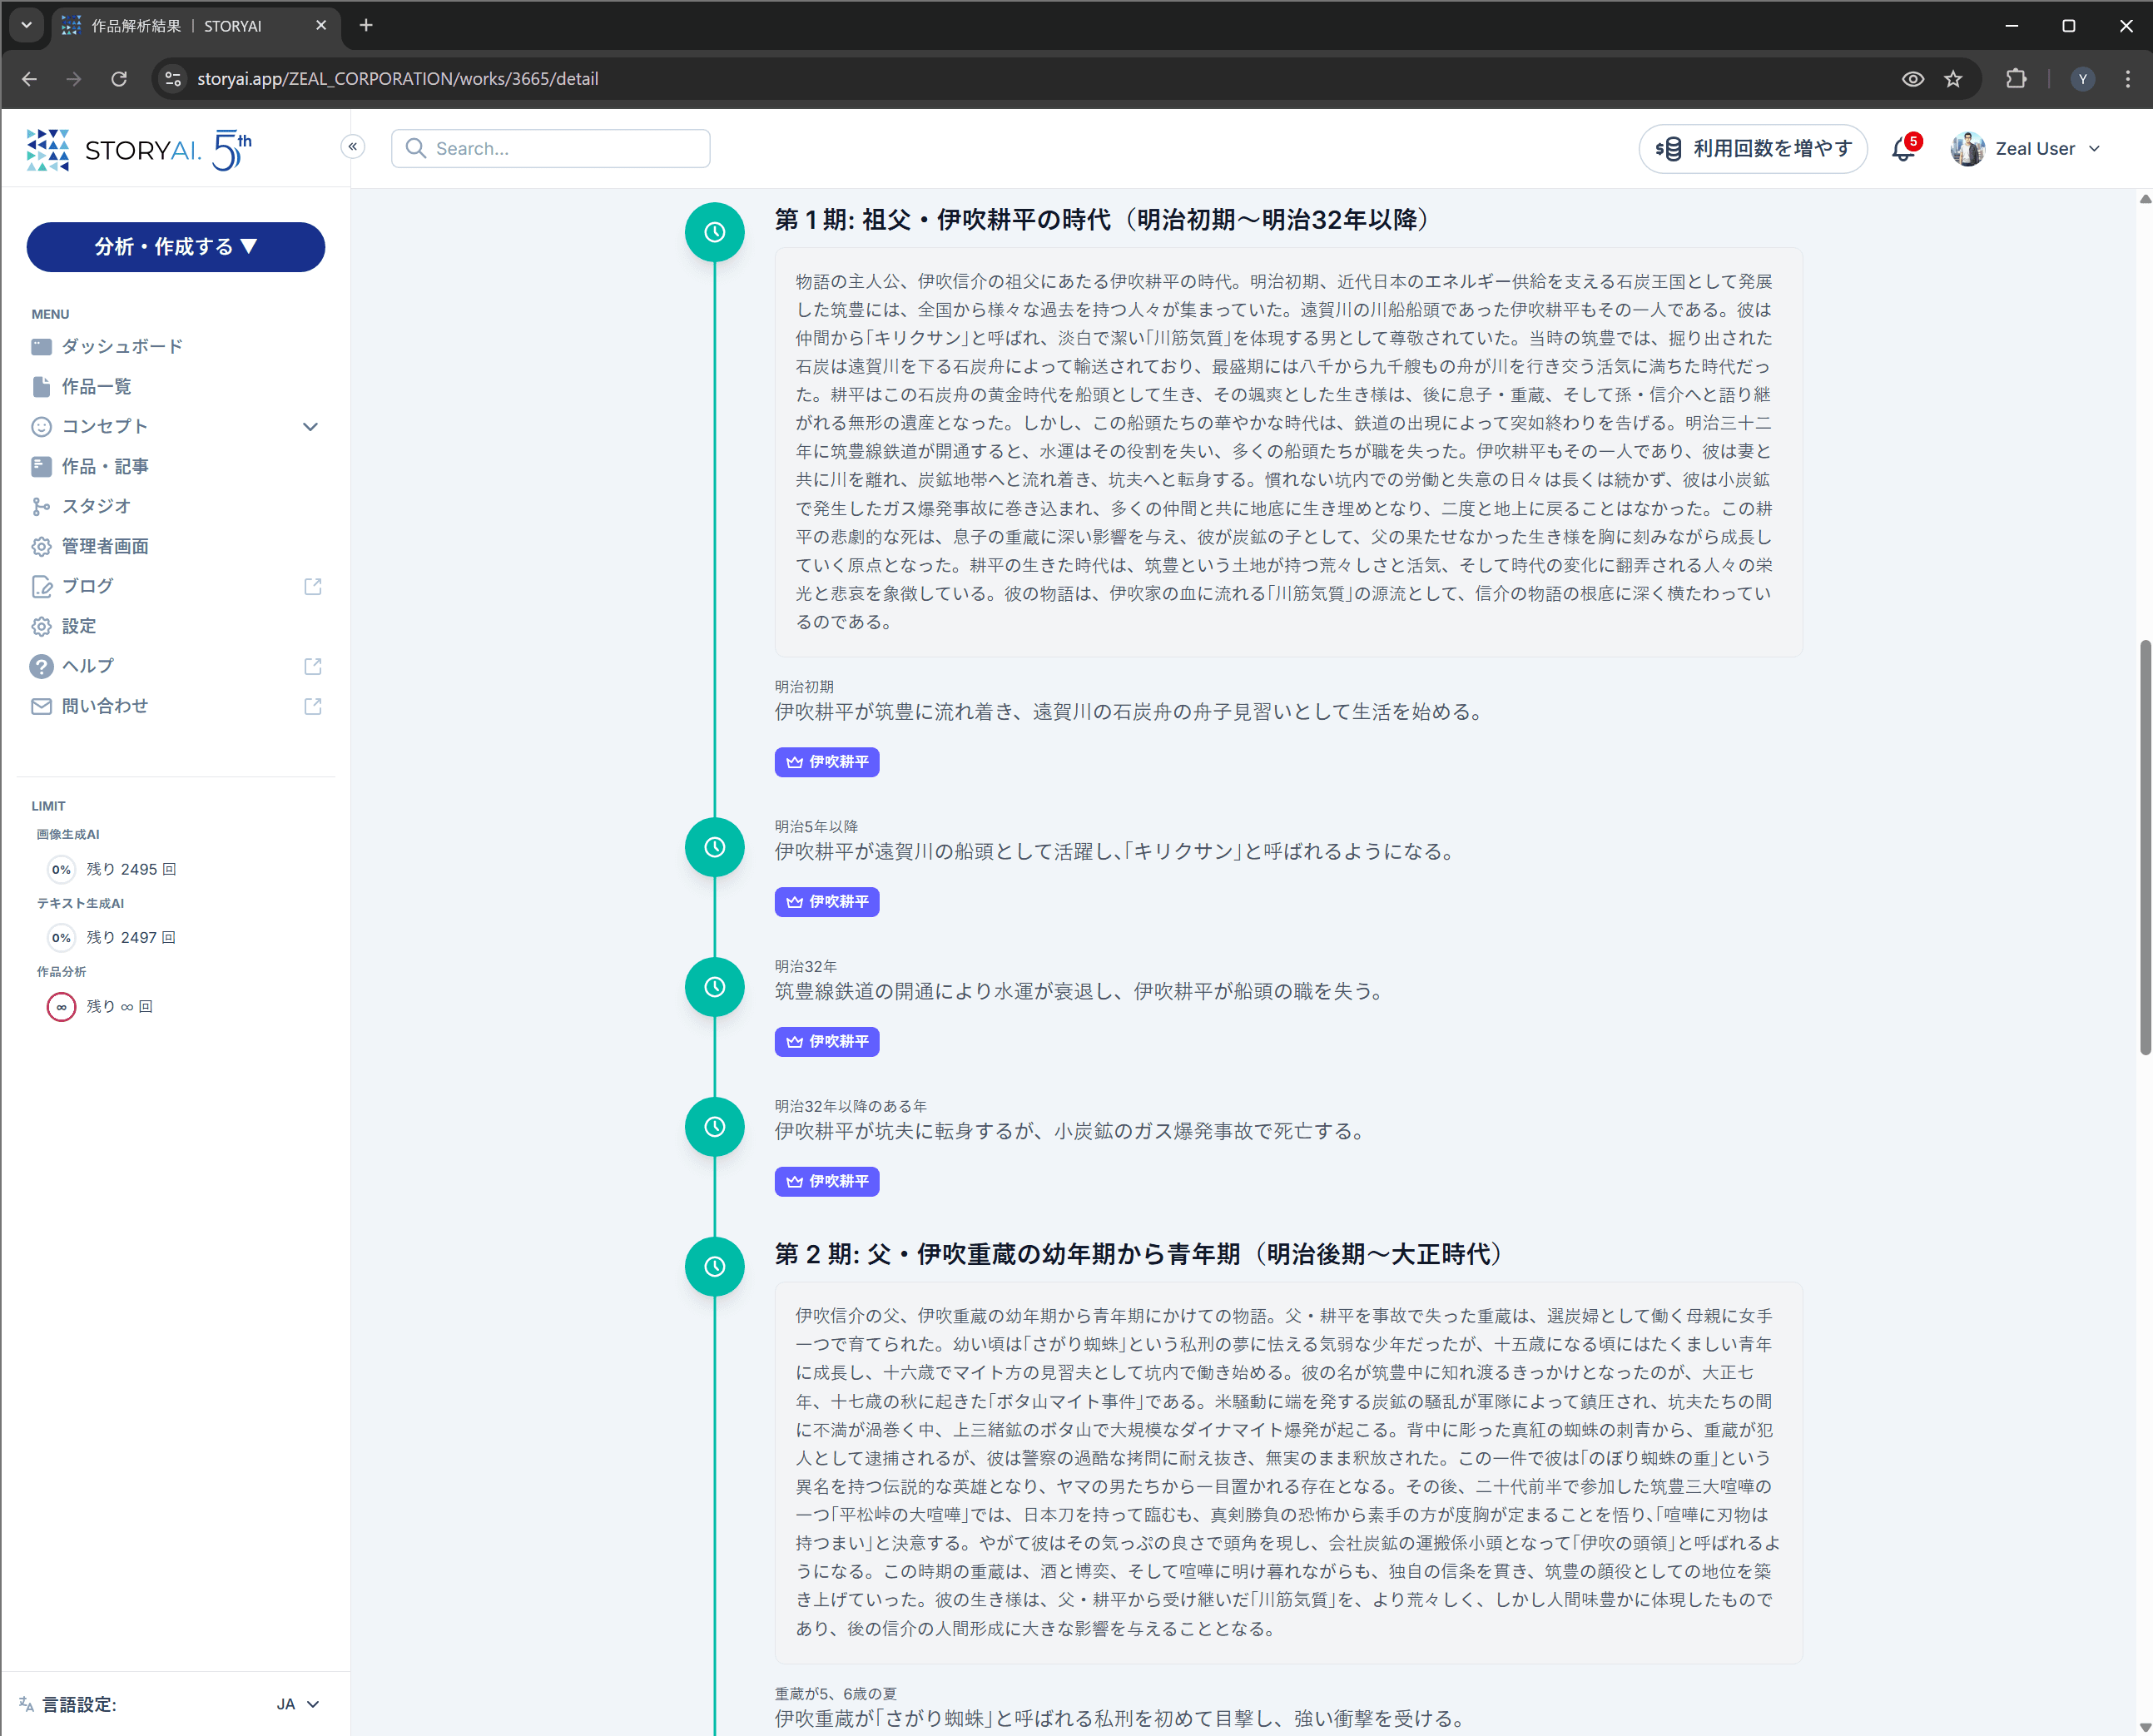Click external-link icon next to 問い合わせ
This screenshot has width=2153, height=1736.
coord(313,706)
